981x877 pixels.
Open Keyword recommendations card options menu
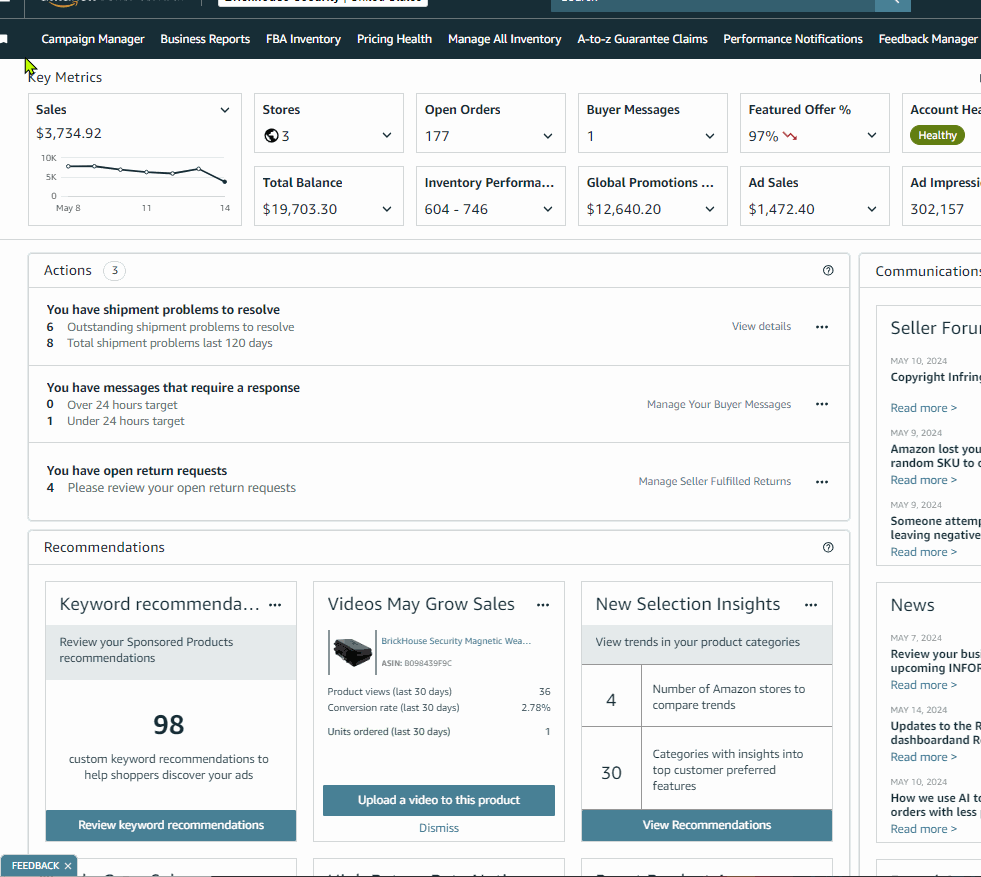275,605
